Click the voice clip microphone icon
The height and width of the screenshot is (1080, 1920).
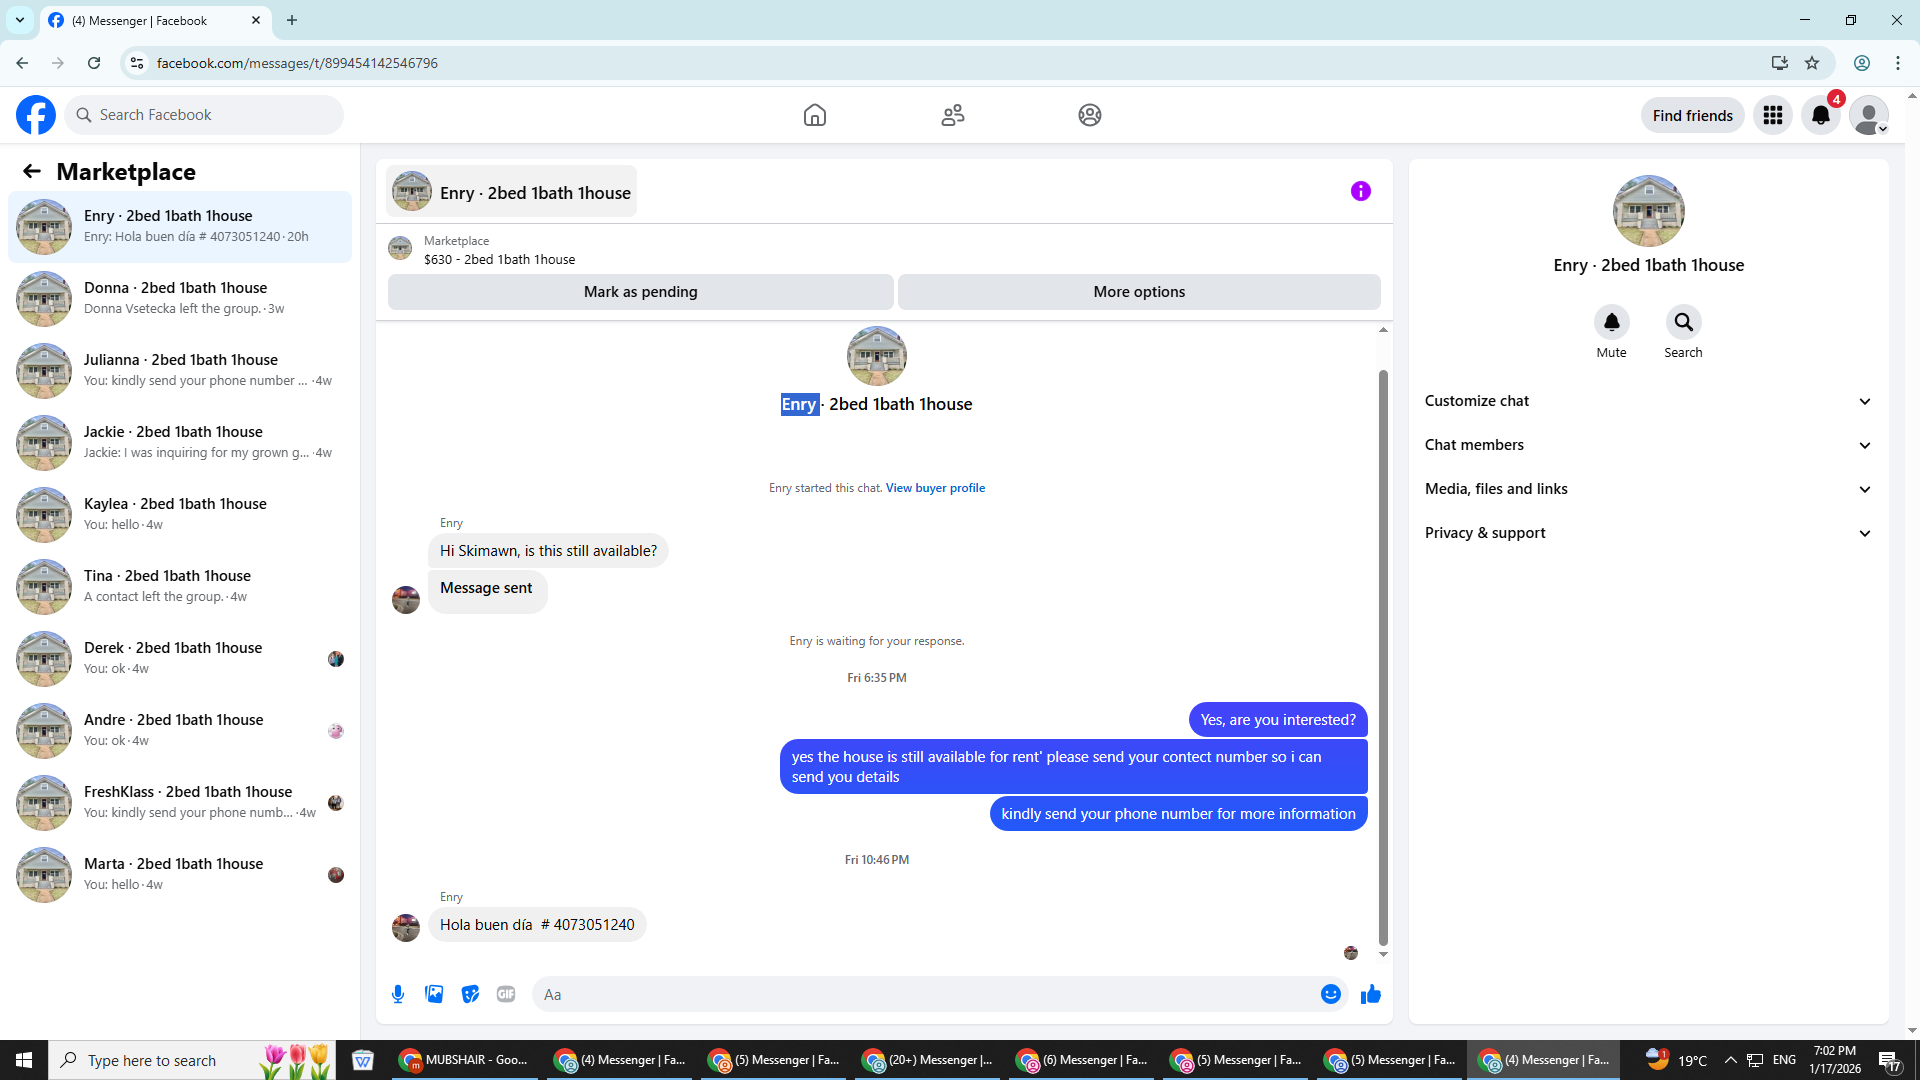(398, 994)
